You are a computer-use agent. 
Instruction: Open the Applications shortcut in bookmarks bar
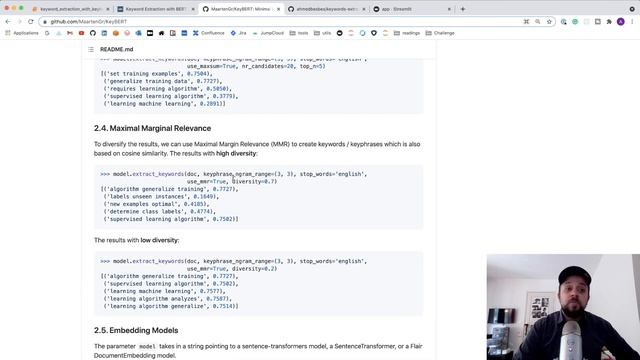22,33
